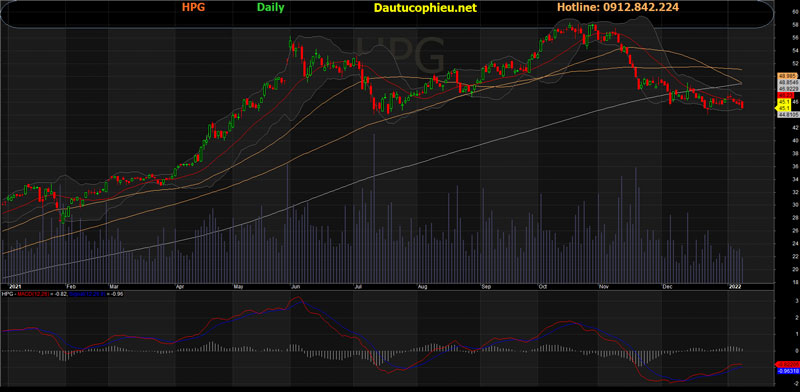Image resolution: width=800 pixels, height=392 pixels.
Task: Click the 30 price axis label
Action: pos(795,205)
